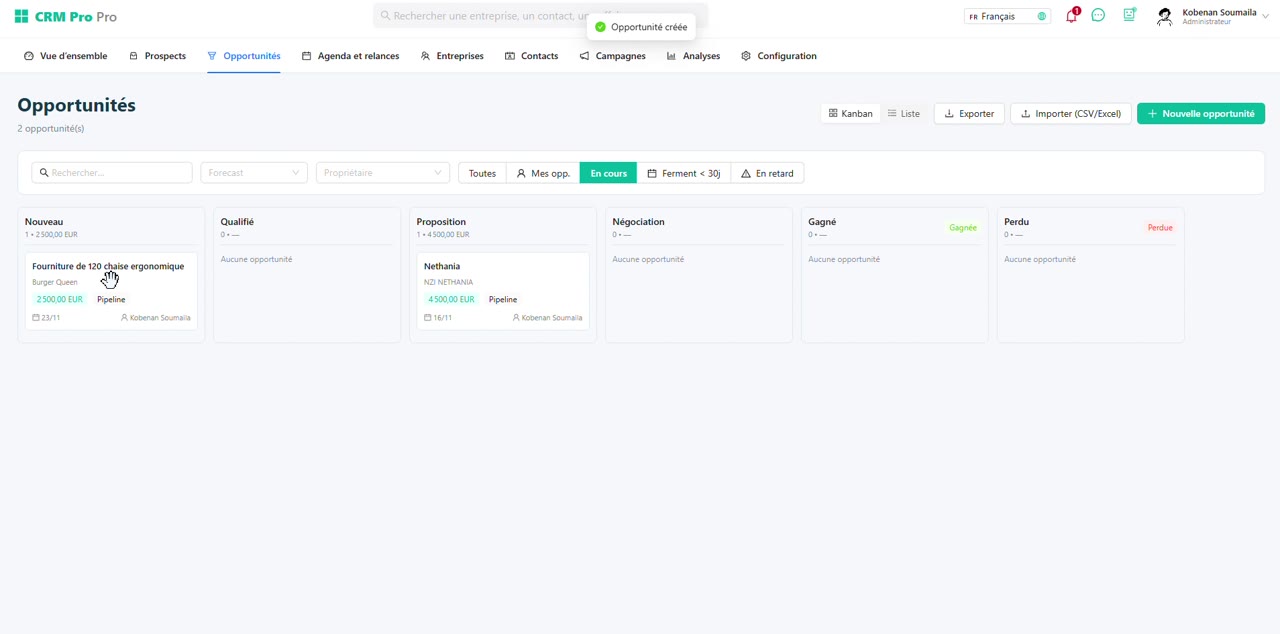Switch to the Entreprises tab
The height and width of the screenshot is (634, 1280).
[452, 56]
